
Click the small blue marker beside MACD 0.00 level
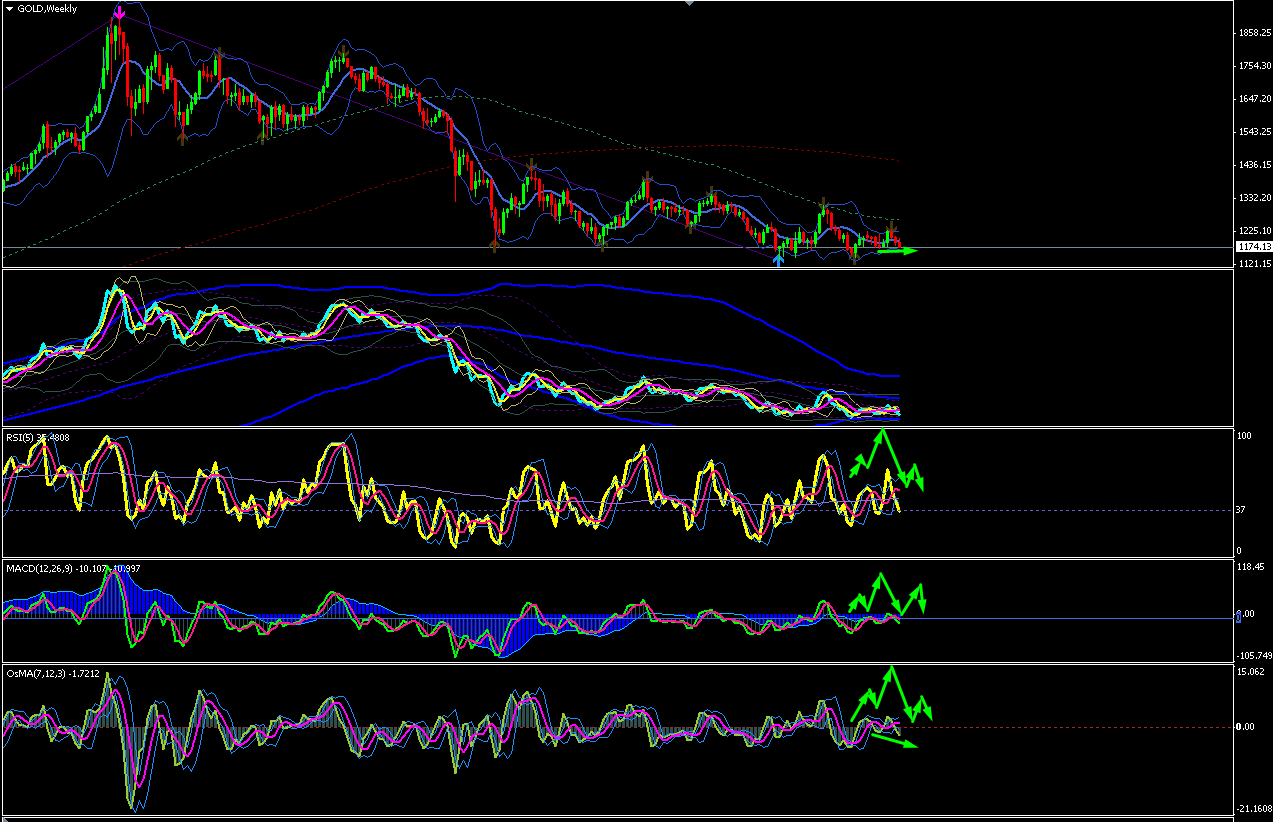pyautogui.click(x=1237, y=615)
